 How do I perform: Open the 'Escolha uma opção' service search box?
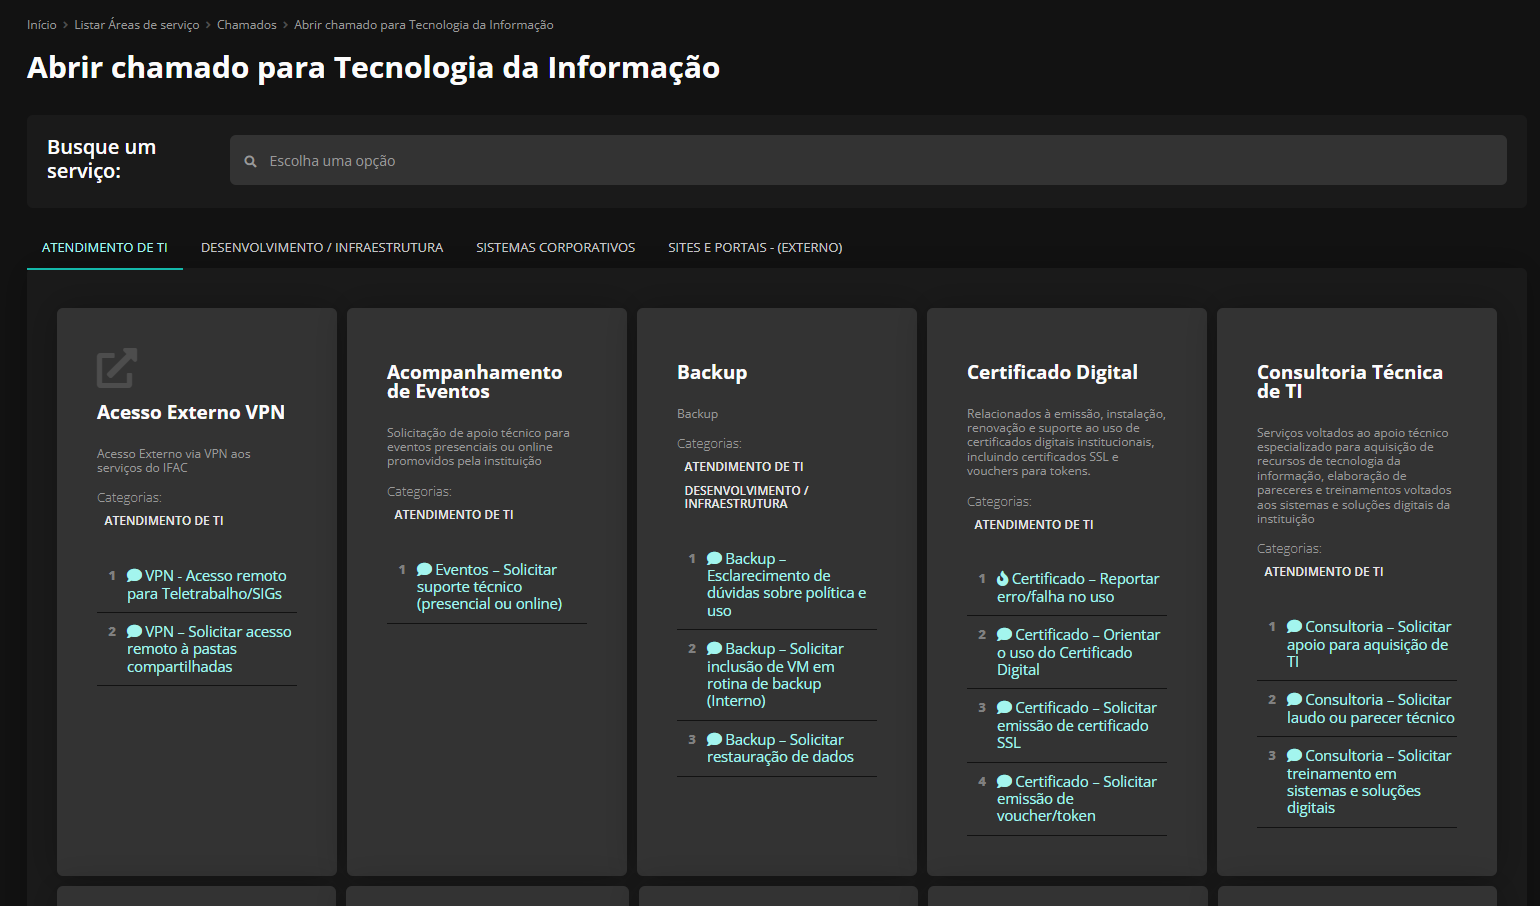point(868,161)
